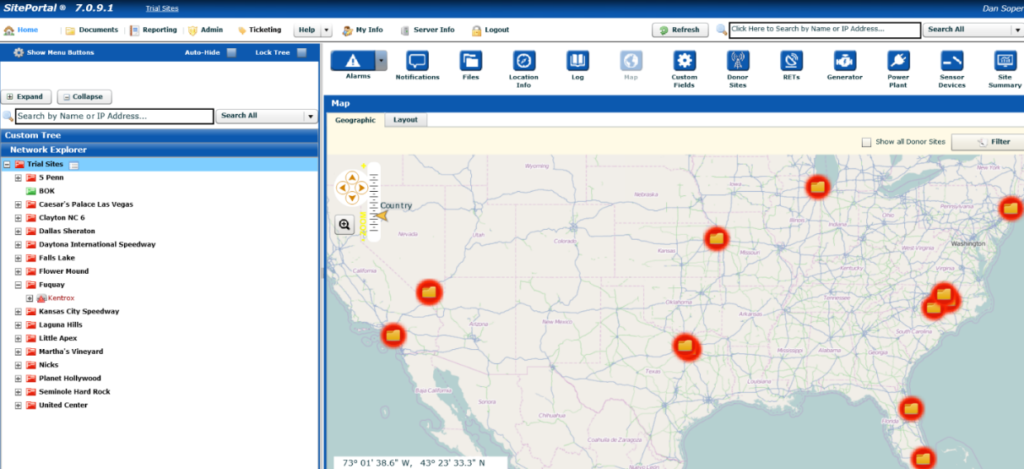Click the Collapse tree button
The image size is (1024, 469).
(84, 97)
